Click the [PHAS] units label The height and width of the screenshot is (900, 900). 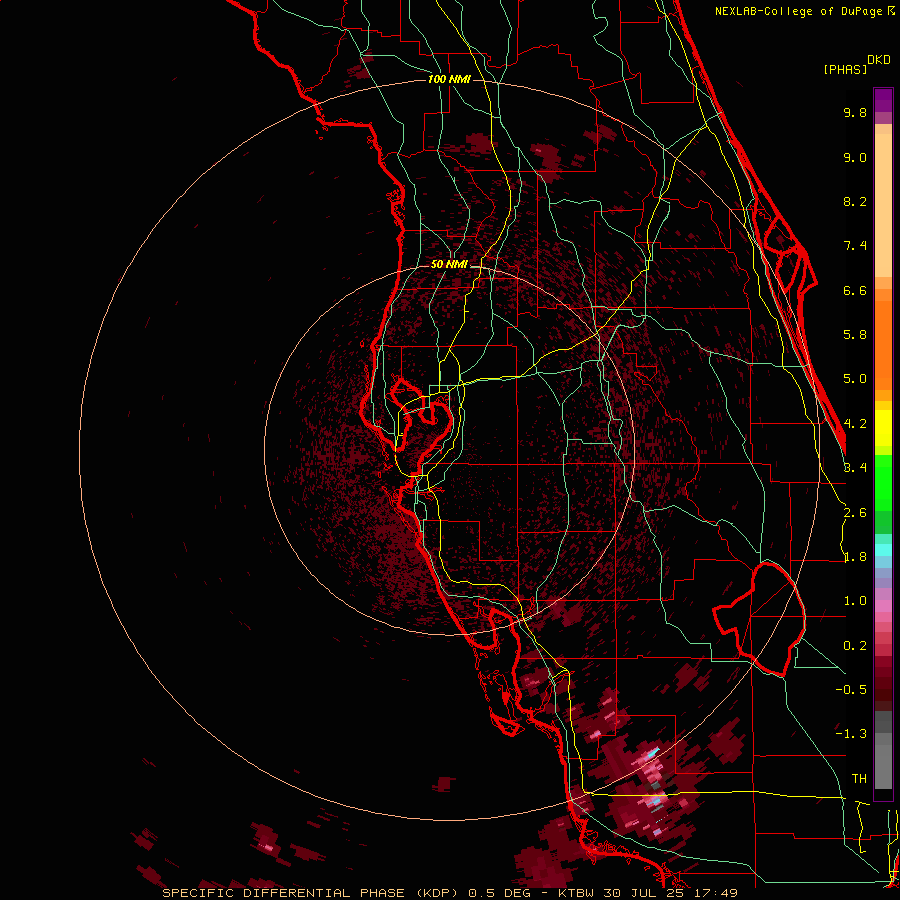tap(845, 69)
